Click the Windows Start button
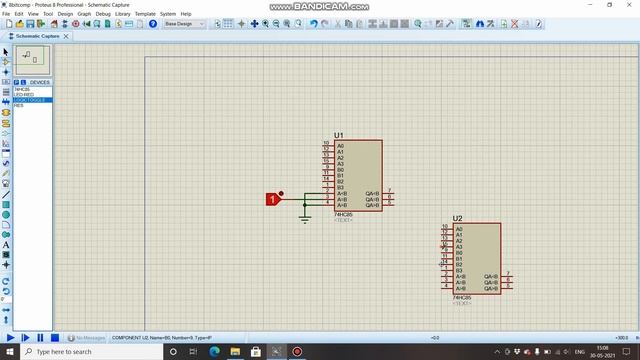This screenshot has width=640, height=360. tap(10, 351)
